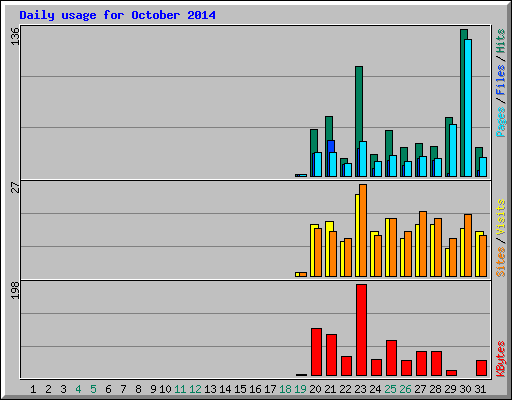Click the Sites legend label
This screenshot has height=400, width=512.
(x=501, y=262)
